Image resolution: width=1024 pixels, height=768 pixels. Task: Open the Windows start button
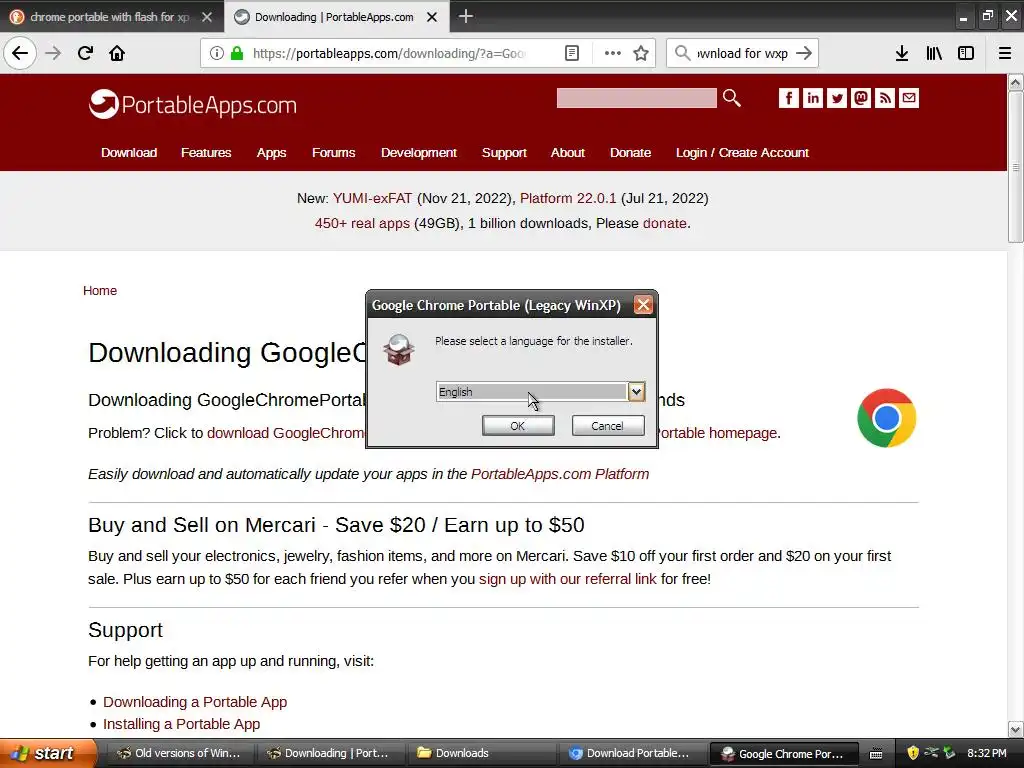(47, 753)
